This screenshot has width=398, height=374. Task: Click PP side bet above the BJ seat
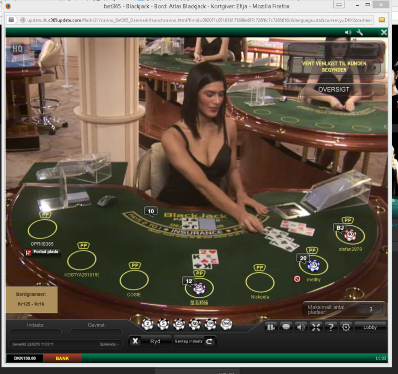click(348, 220)
